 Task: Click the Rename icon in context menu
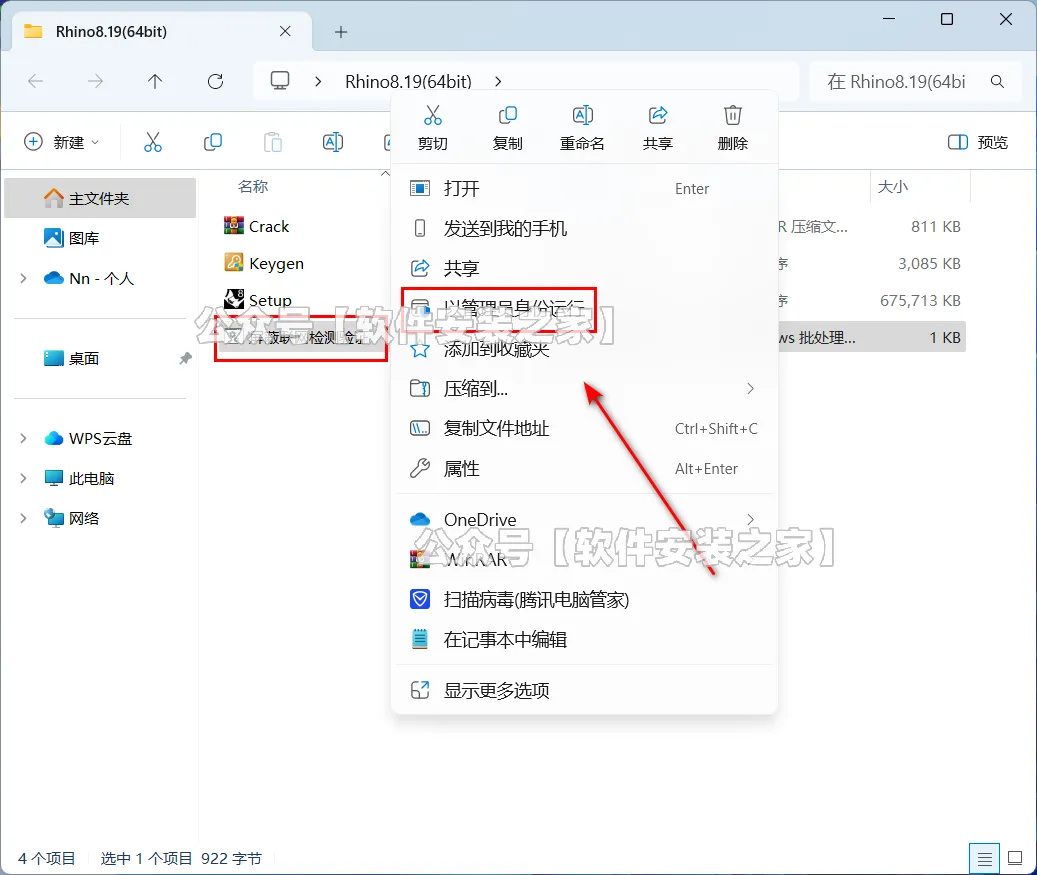tap(582, 116)
